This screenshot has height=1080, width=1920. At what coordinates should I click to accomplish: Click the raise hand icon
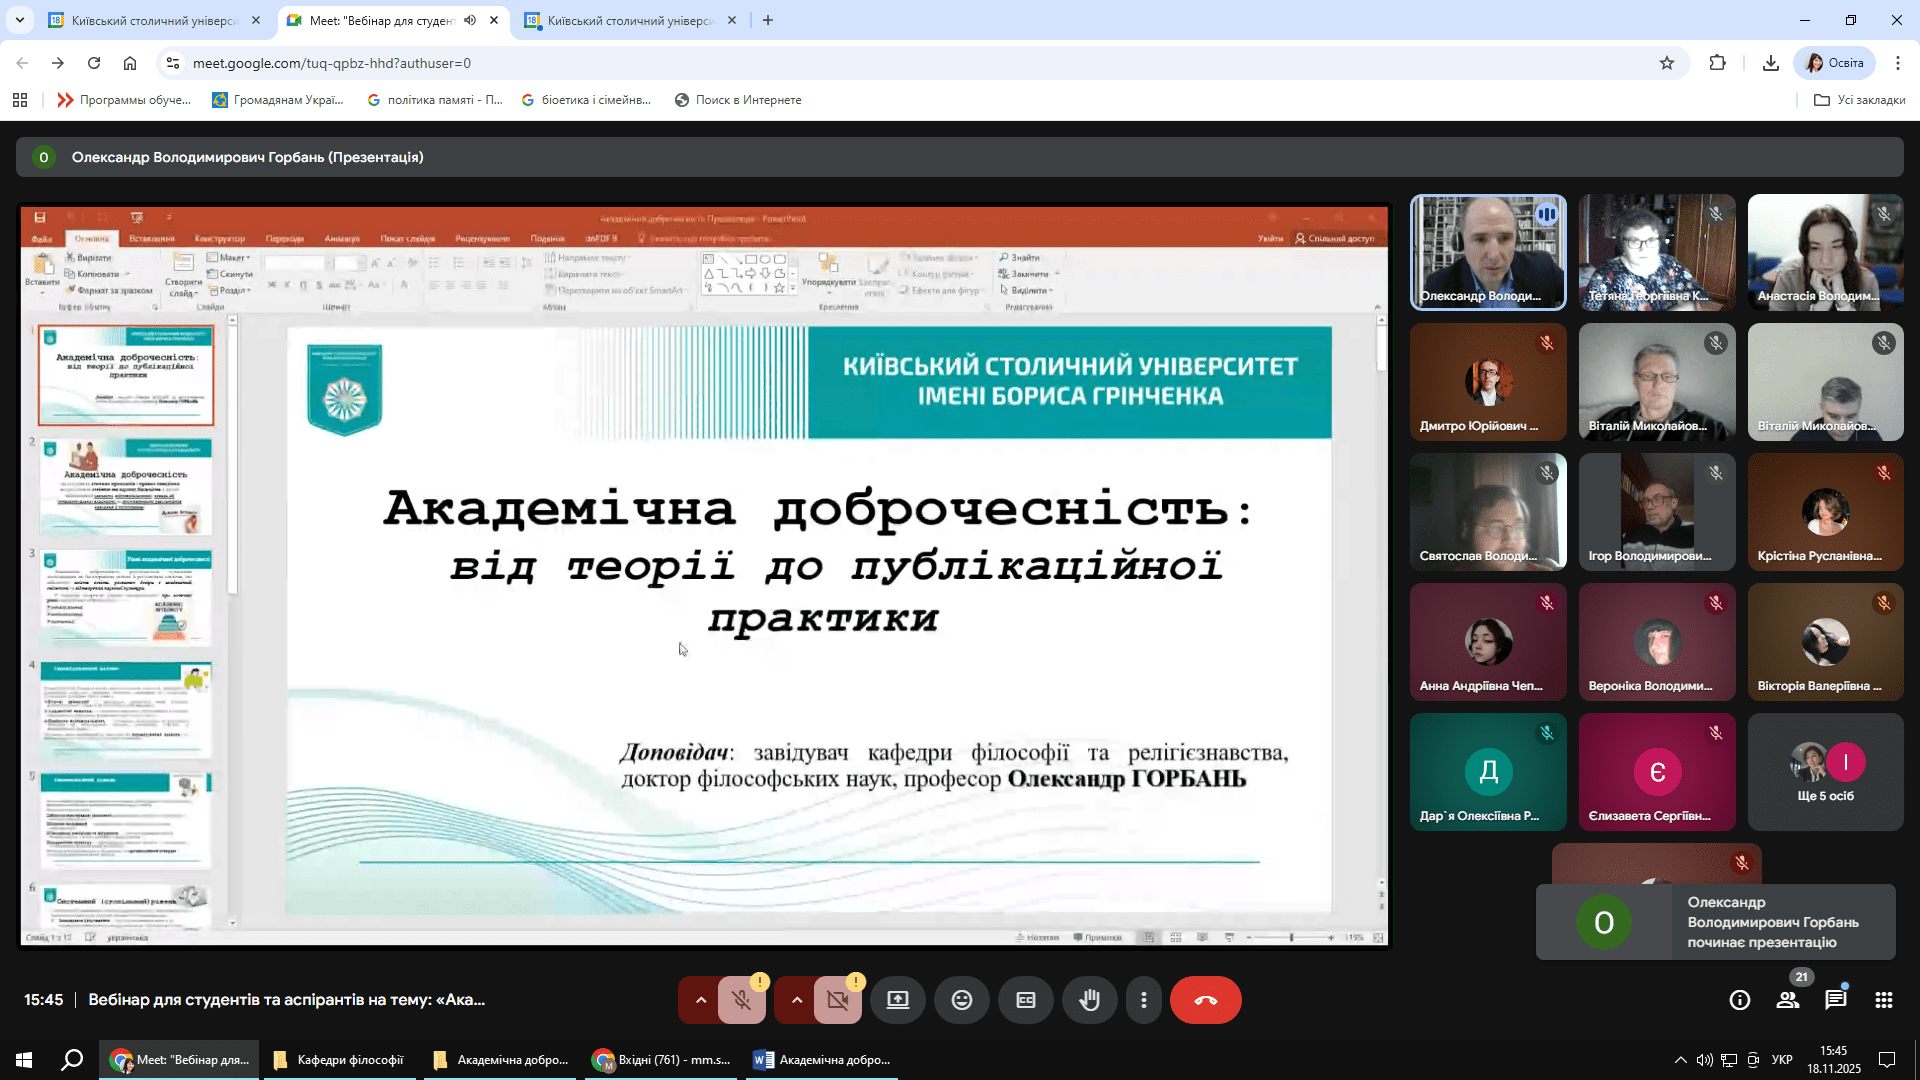[x=1089, y=1000]
